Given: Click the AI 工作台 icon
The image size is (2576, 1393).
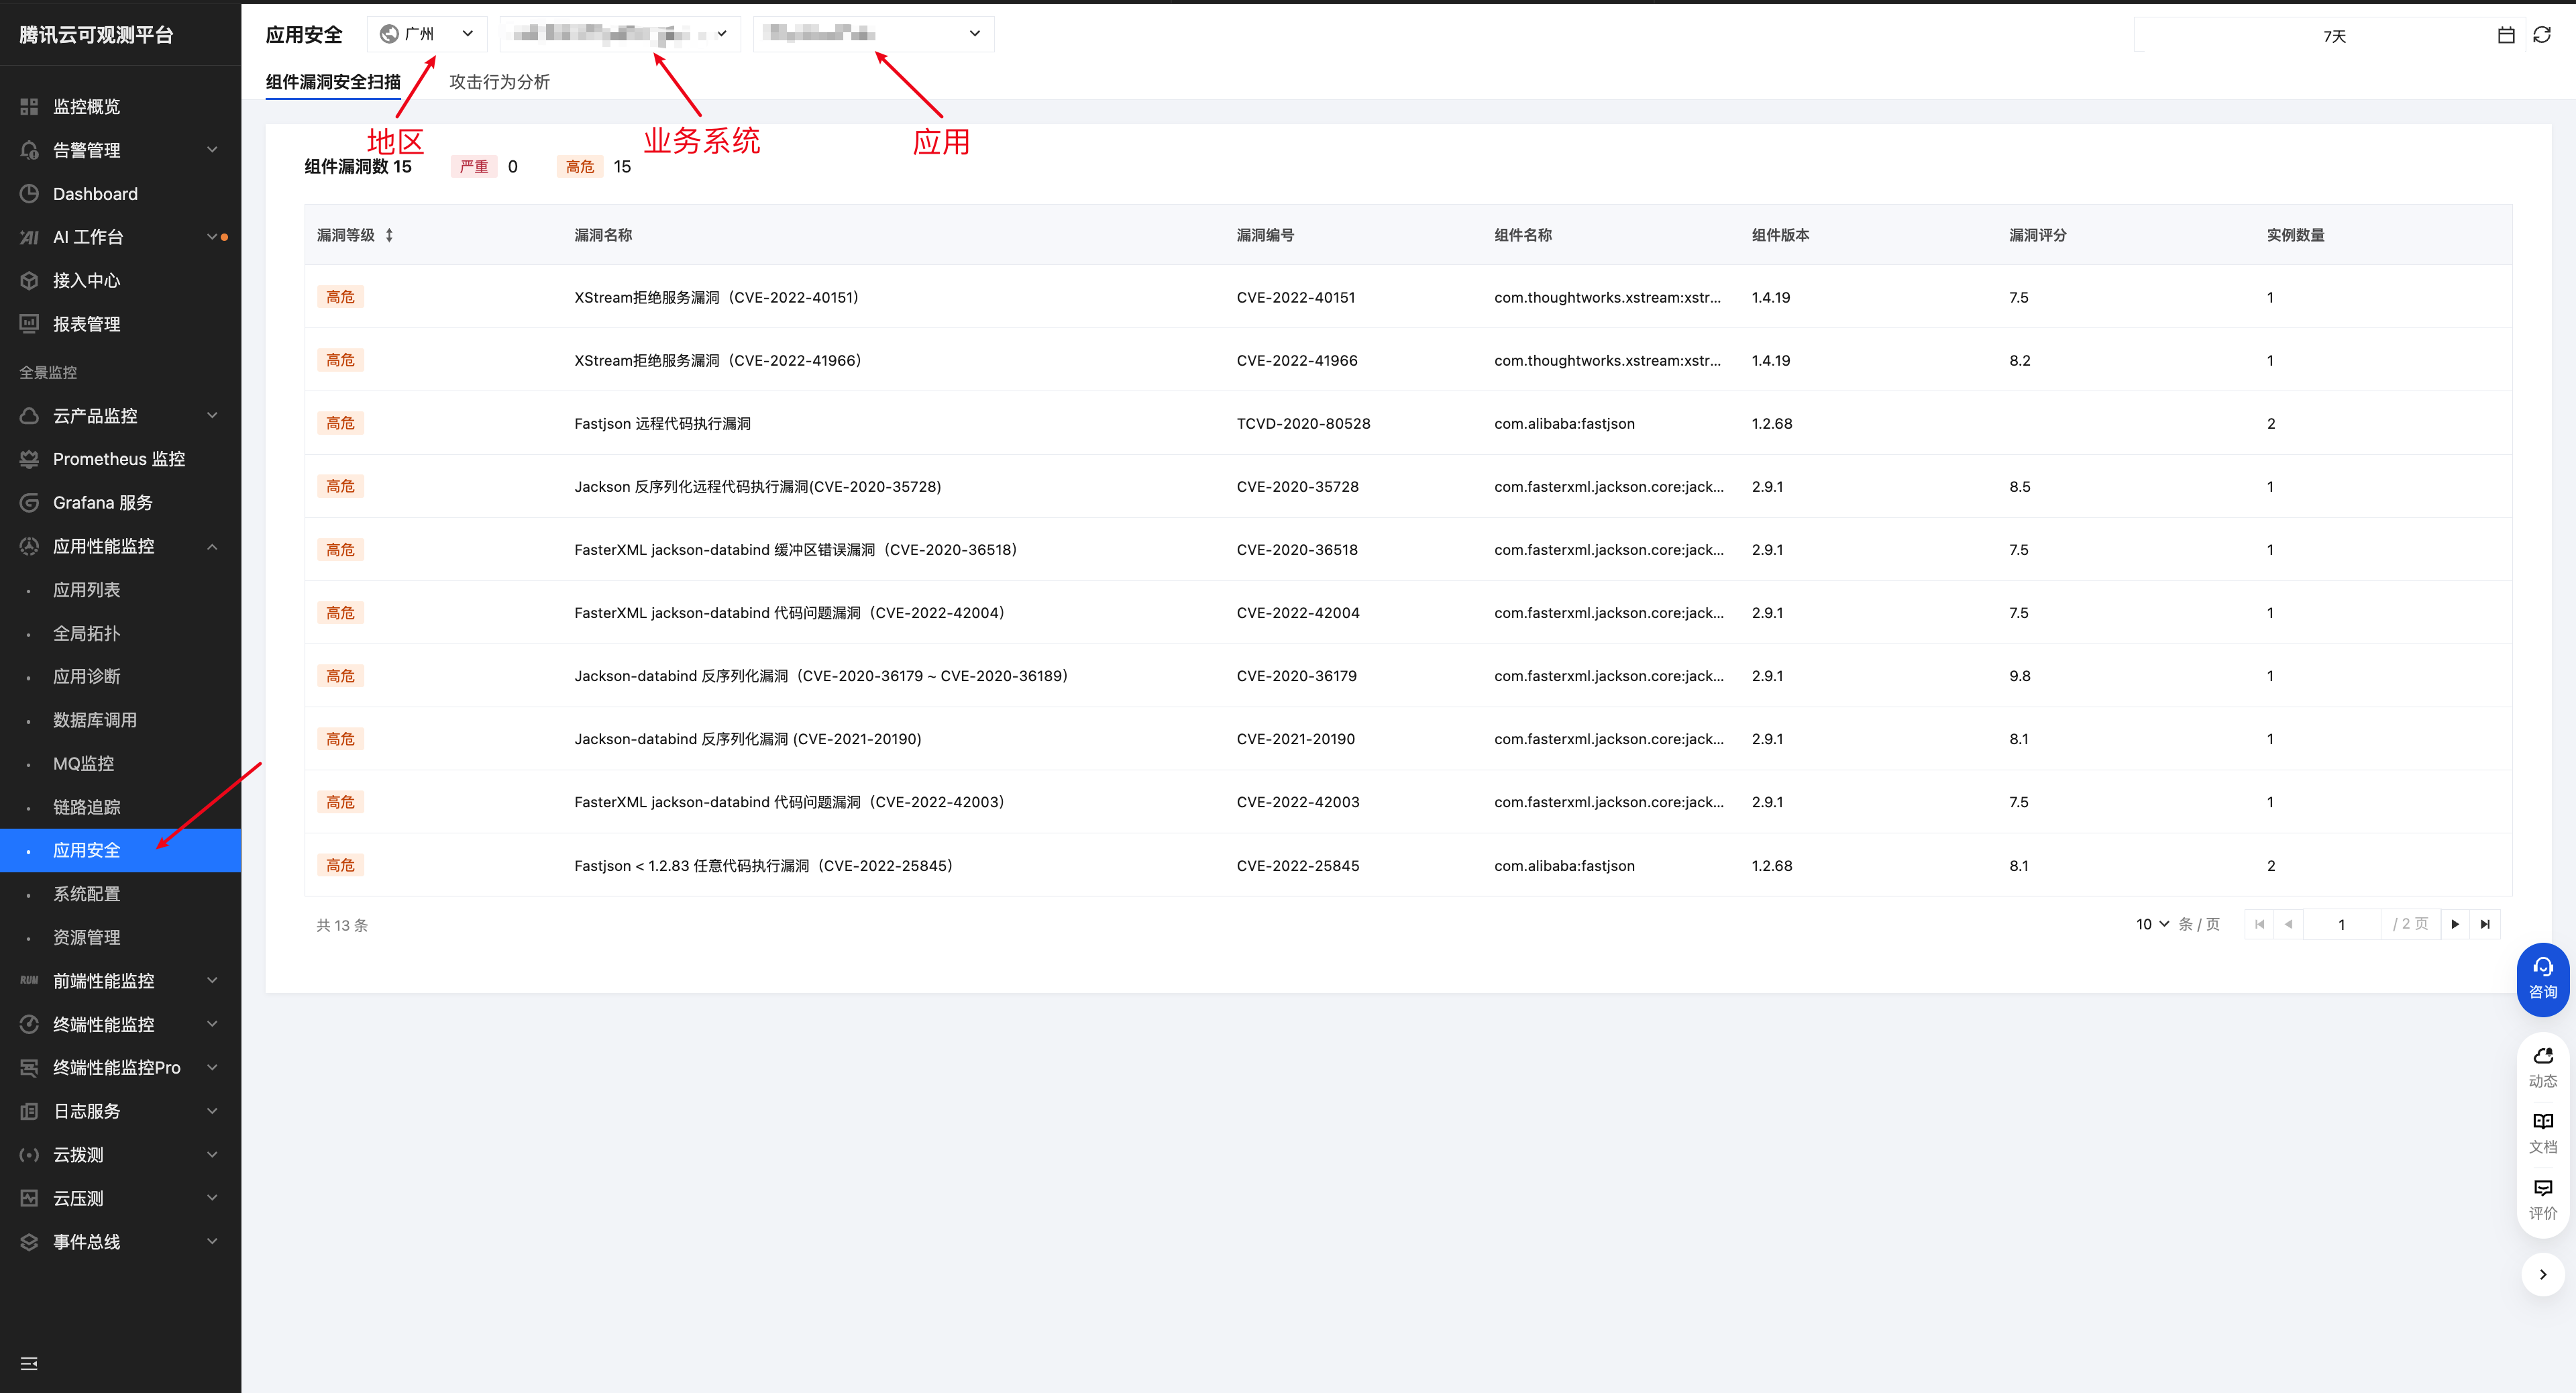Looking at the screenshot, I should click(x=29, y=237).
